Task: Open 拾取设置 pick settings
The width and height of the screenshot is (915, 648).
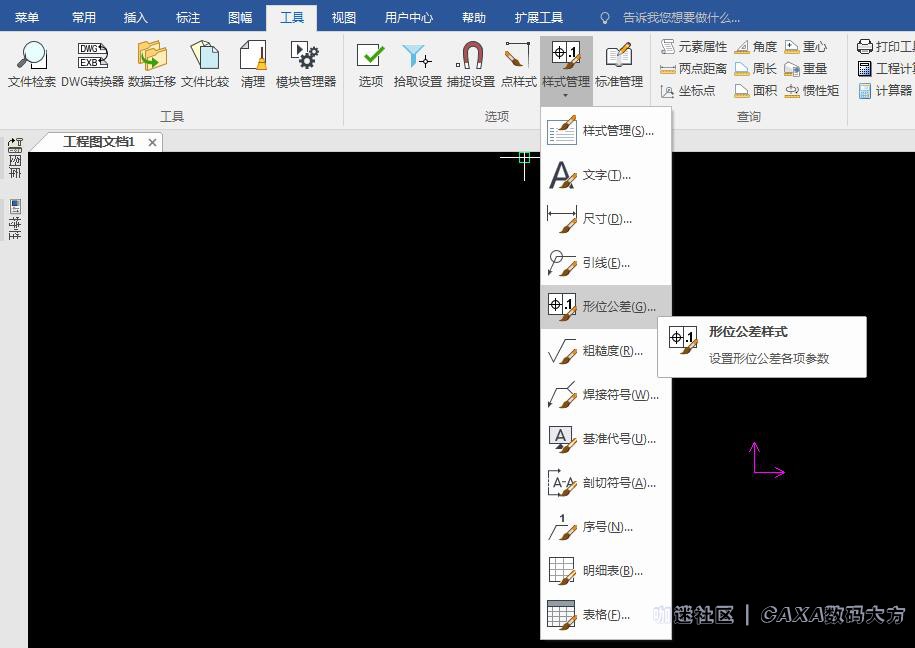Action: pyautogui.click(x=417, y=64)
